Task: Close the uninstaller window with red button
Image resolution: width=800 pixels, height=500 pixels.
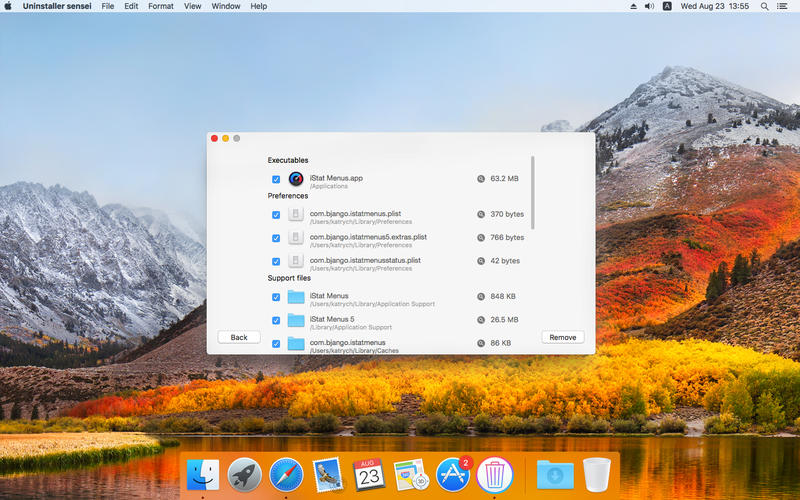Action: point(214,138)
